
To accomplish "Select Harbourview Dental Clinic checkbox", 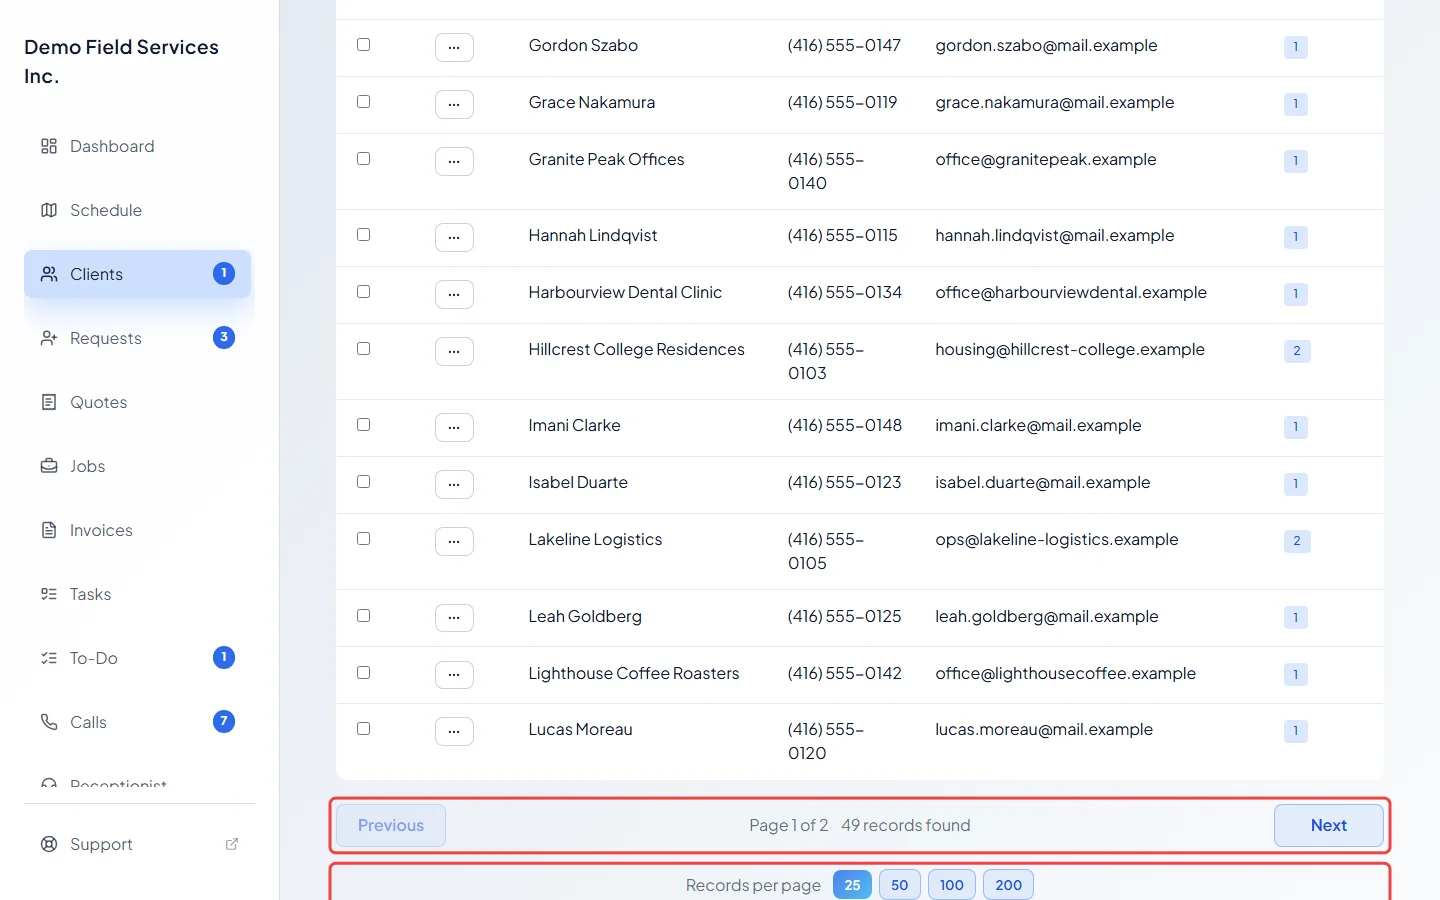I will (364, 292).
